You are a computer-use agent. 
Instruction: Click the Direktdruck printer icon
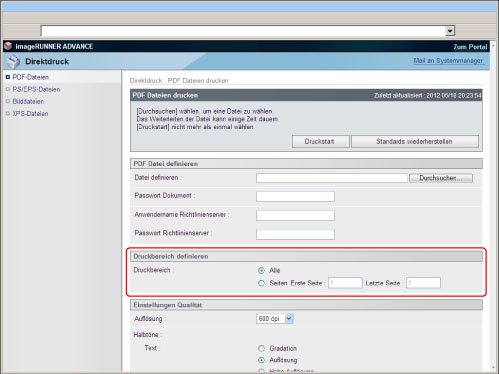pos(14,61)
